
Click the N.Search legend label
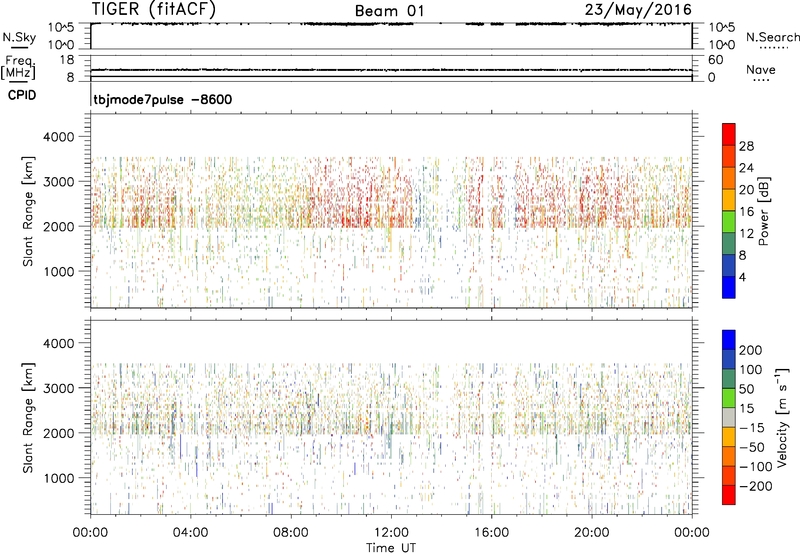click(772, 37)
